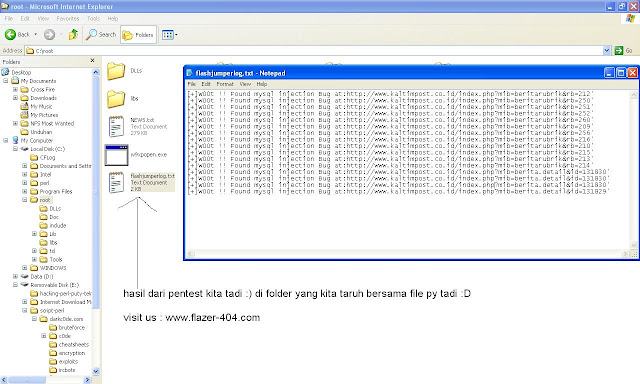Select the CFLog folder in tree
This screenshot has width=640, height=384.
click(x=47, y=158)
